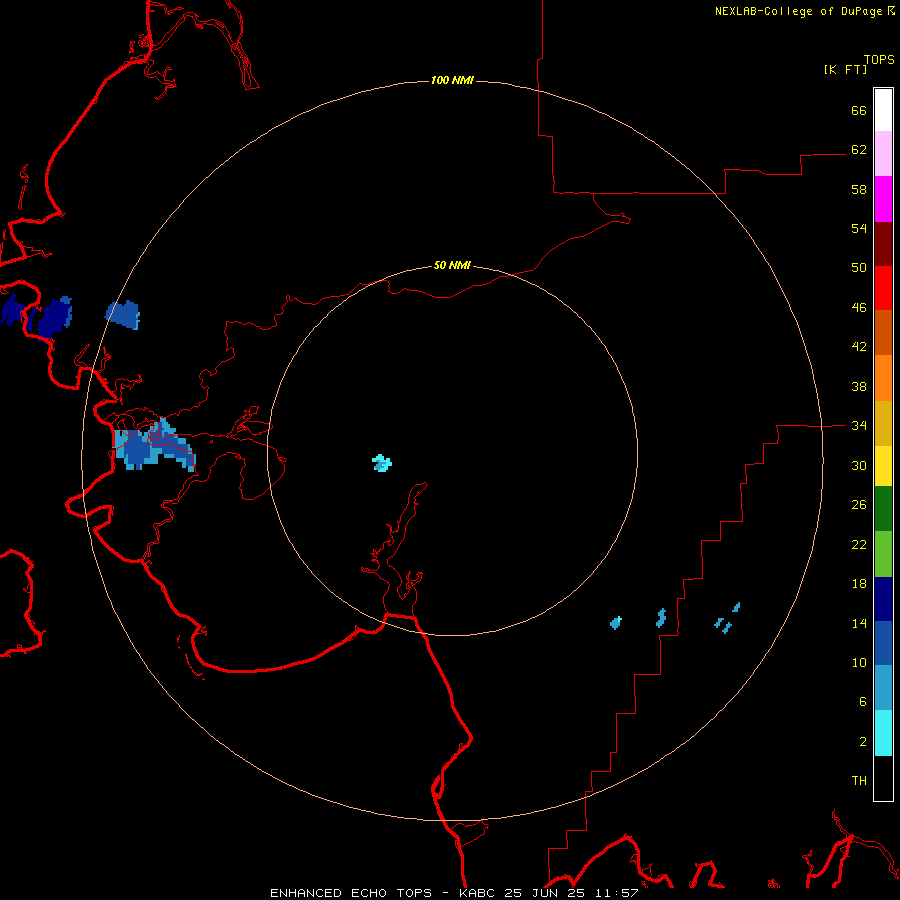Click the cyan echo near radar center
Image resolution: width=900 pixels, height=900 pixels.
(382, 463)
